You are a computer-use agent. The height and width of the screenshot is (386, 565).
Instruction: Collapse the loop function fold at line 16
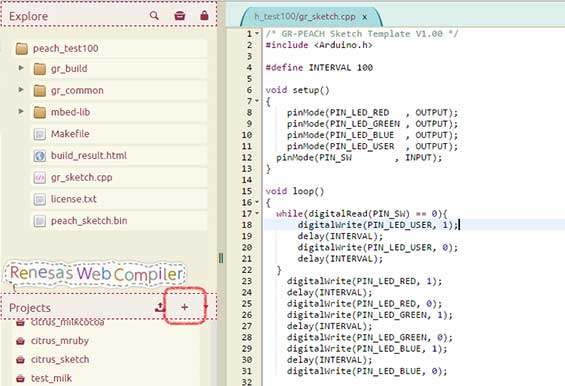tap(257, 202)
